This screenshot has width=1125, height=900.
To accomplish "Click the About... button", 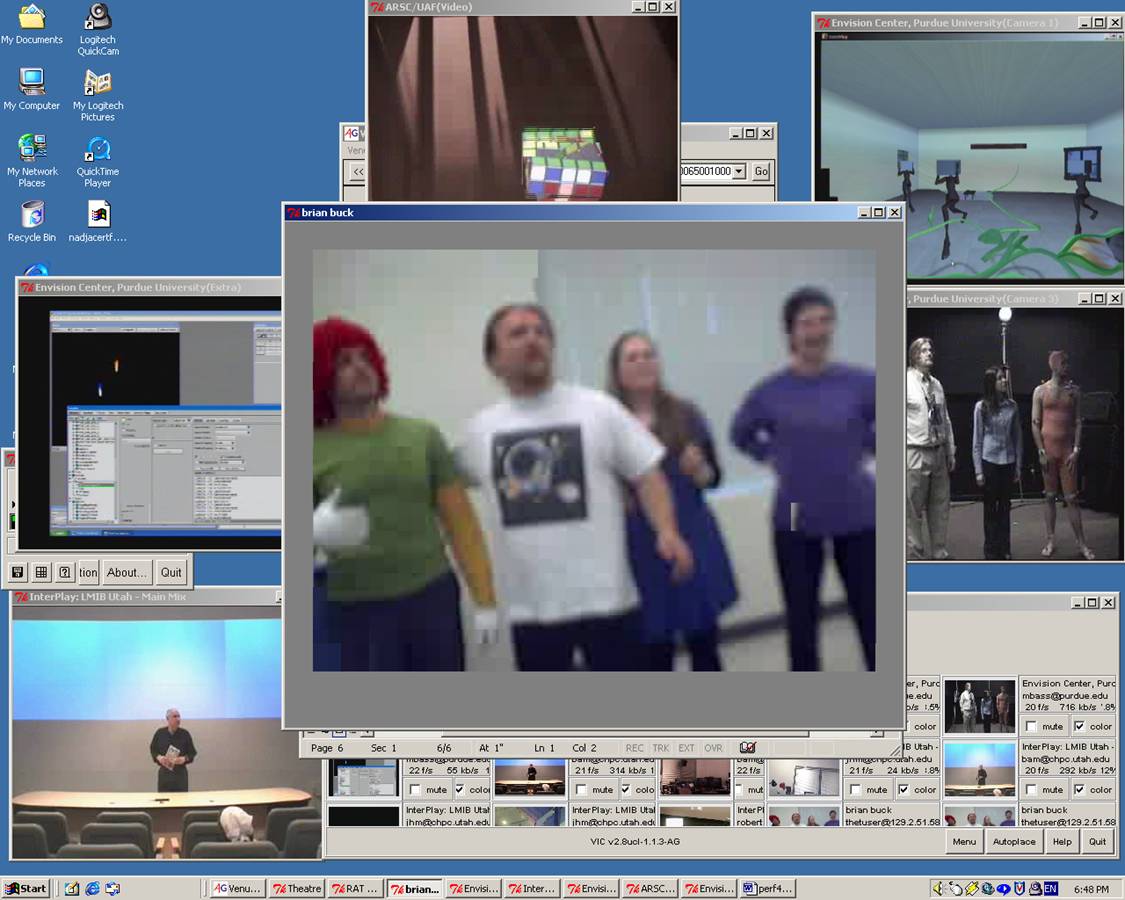I will pos(127,572).
